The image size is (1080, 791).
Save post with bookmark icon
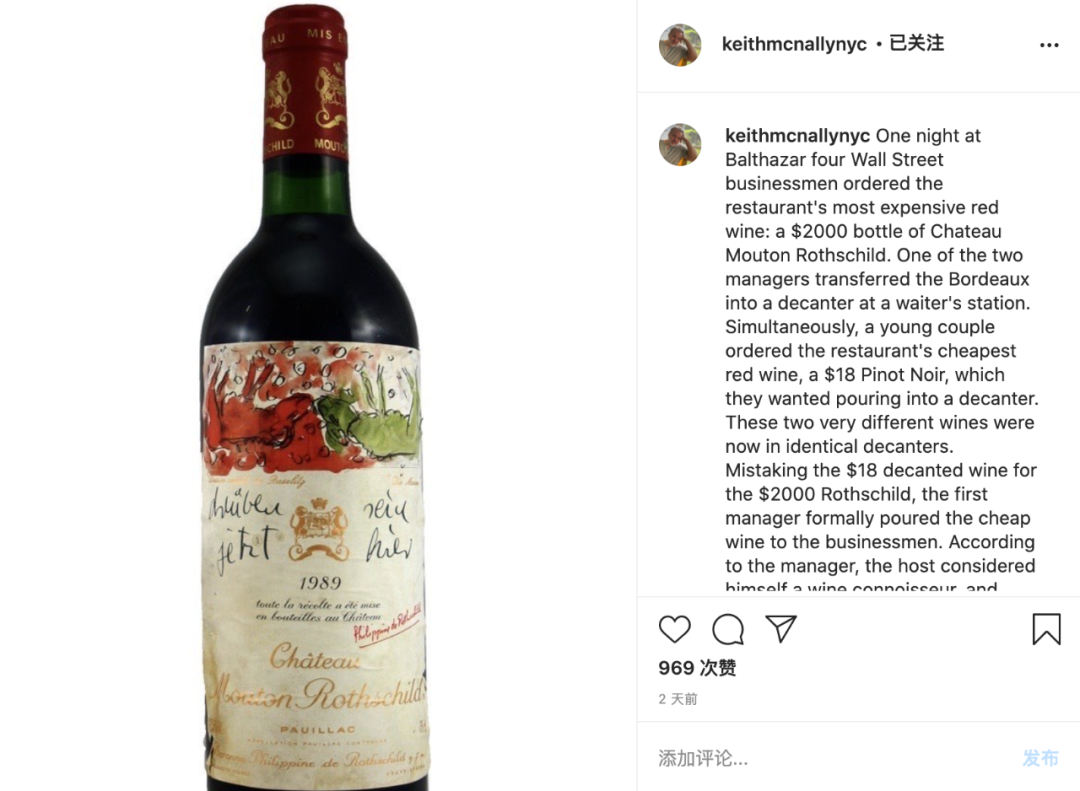point(1046,629)
